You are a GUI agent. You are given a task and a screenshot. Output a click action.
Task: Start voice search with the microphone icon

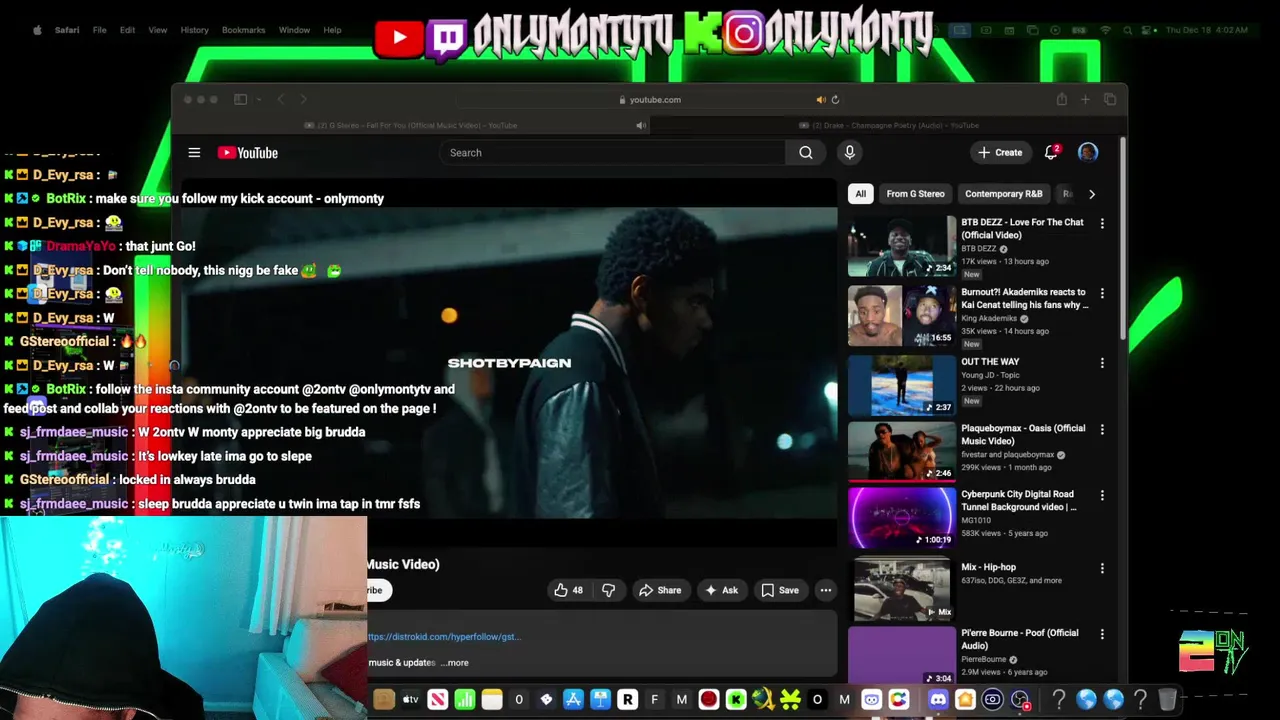pos(849,152)
